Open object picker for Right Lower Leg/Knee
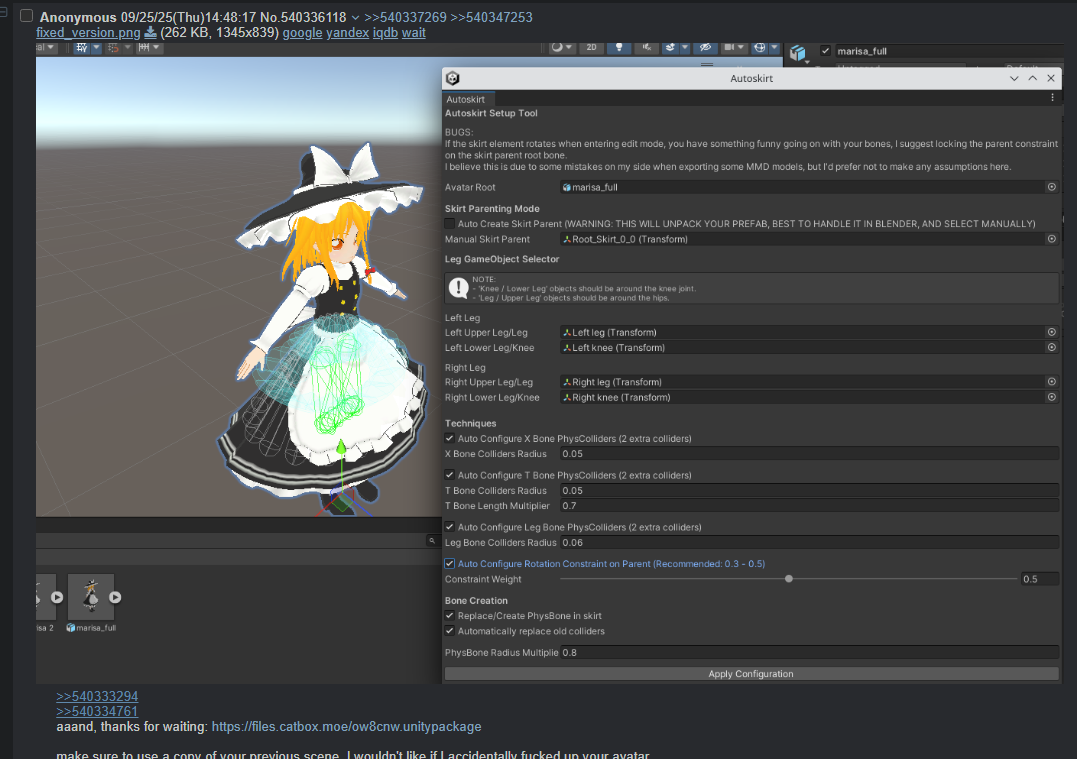This screenshot has height=759, width=1077. pyautogui.click(x=1052, y=397)
